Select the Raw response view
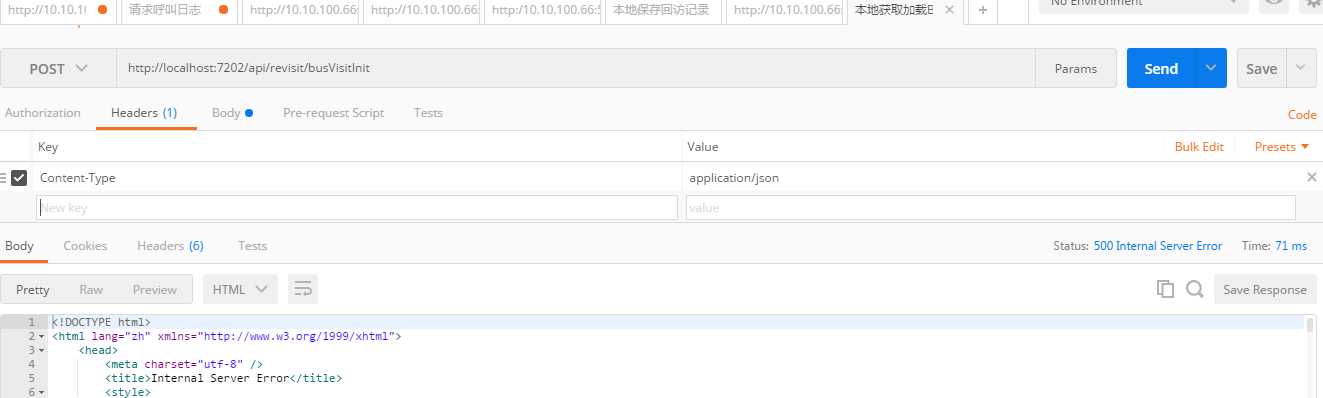1323x398 pixels. (x=91, y=289)
